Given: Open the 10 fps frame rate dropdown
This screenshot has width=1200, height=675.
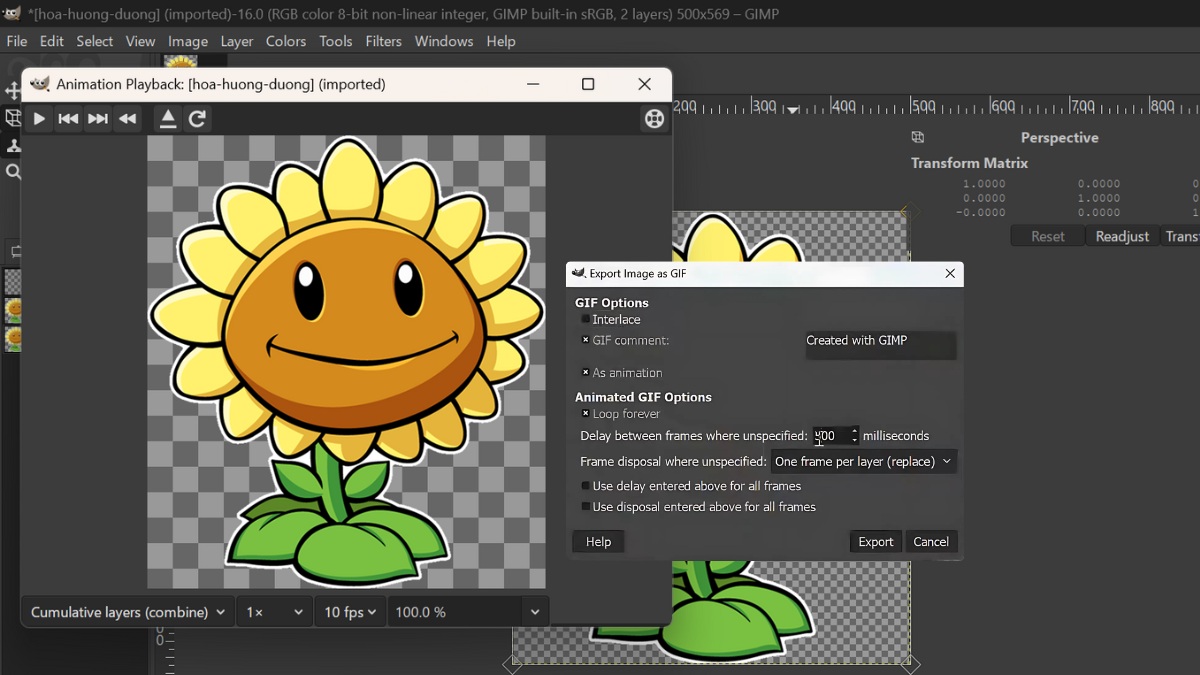Looking at the screenshot, I should (x=351, y=612).
